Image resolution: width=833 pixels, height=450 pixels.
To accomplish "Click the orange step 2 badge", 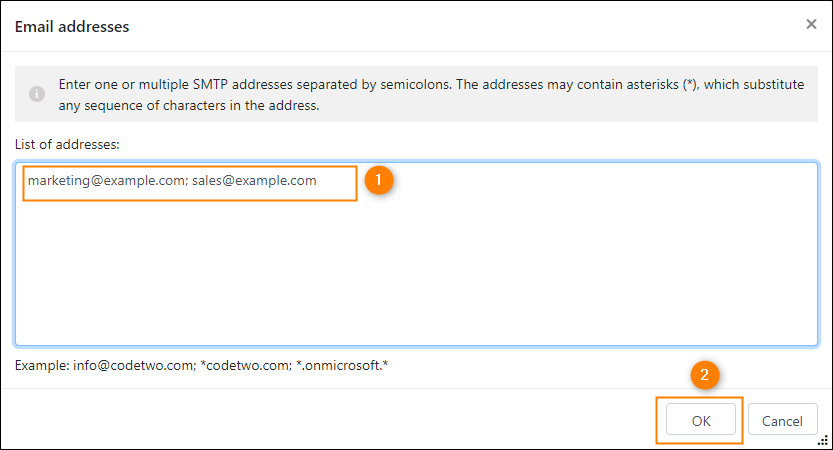I will point(704,375).
